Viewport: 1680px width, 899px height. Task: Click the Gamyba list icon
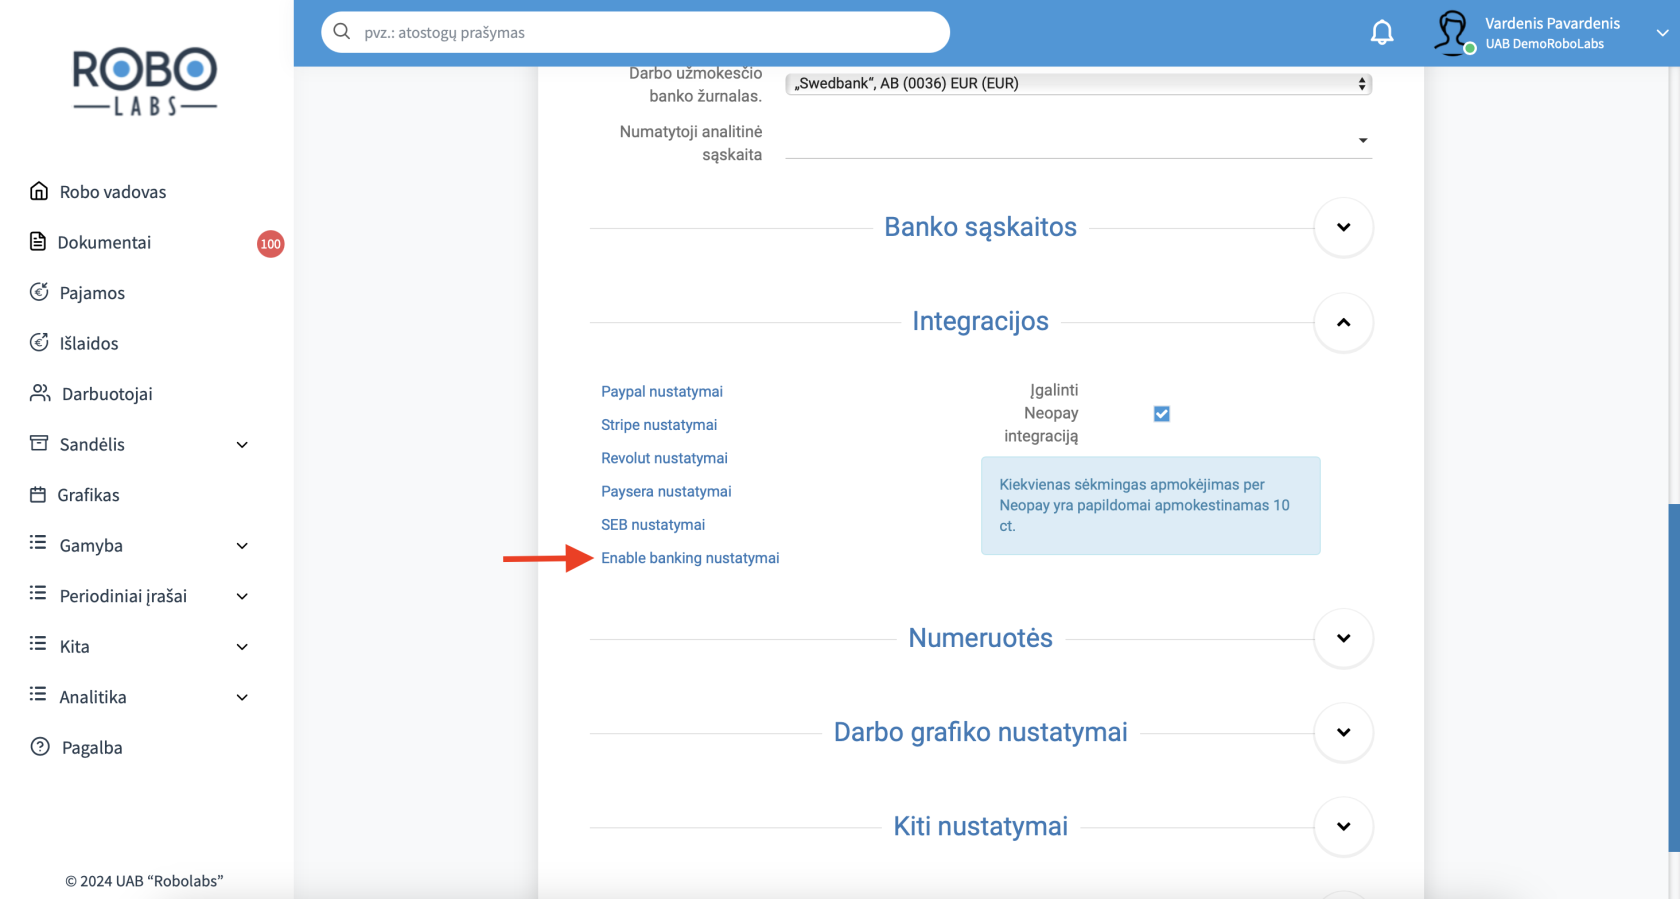[x=38, y=543]
